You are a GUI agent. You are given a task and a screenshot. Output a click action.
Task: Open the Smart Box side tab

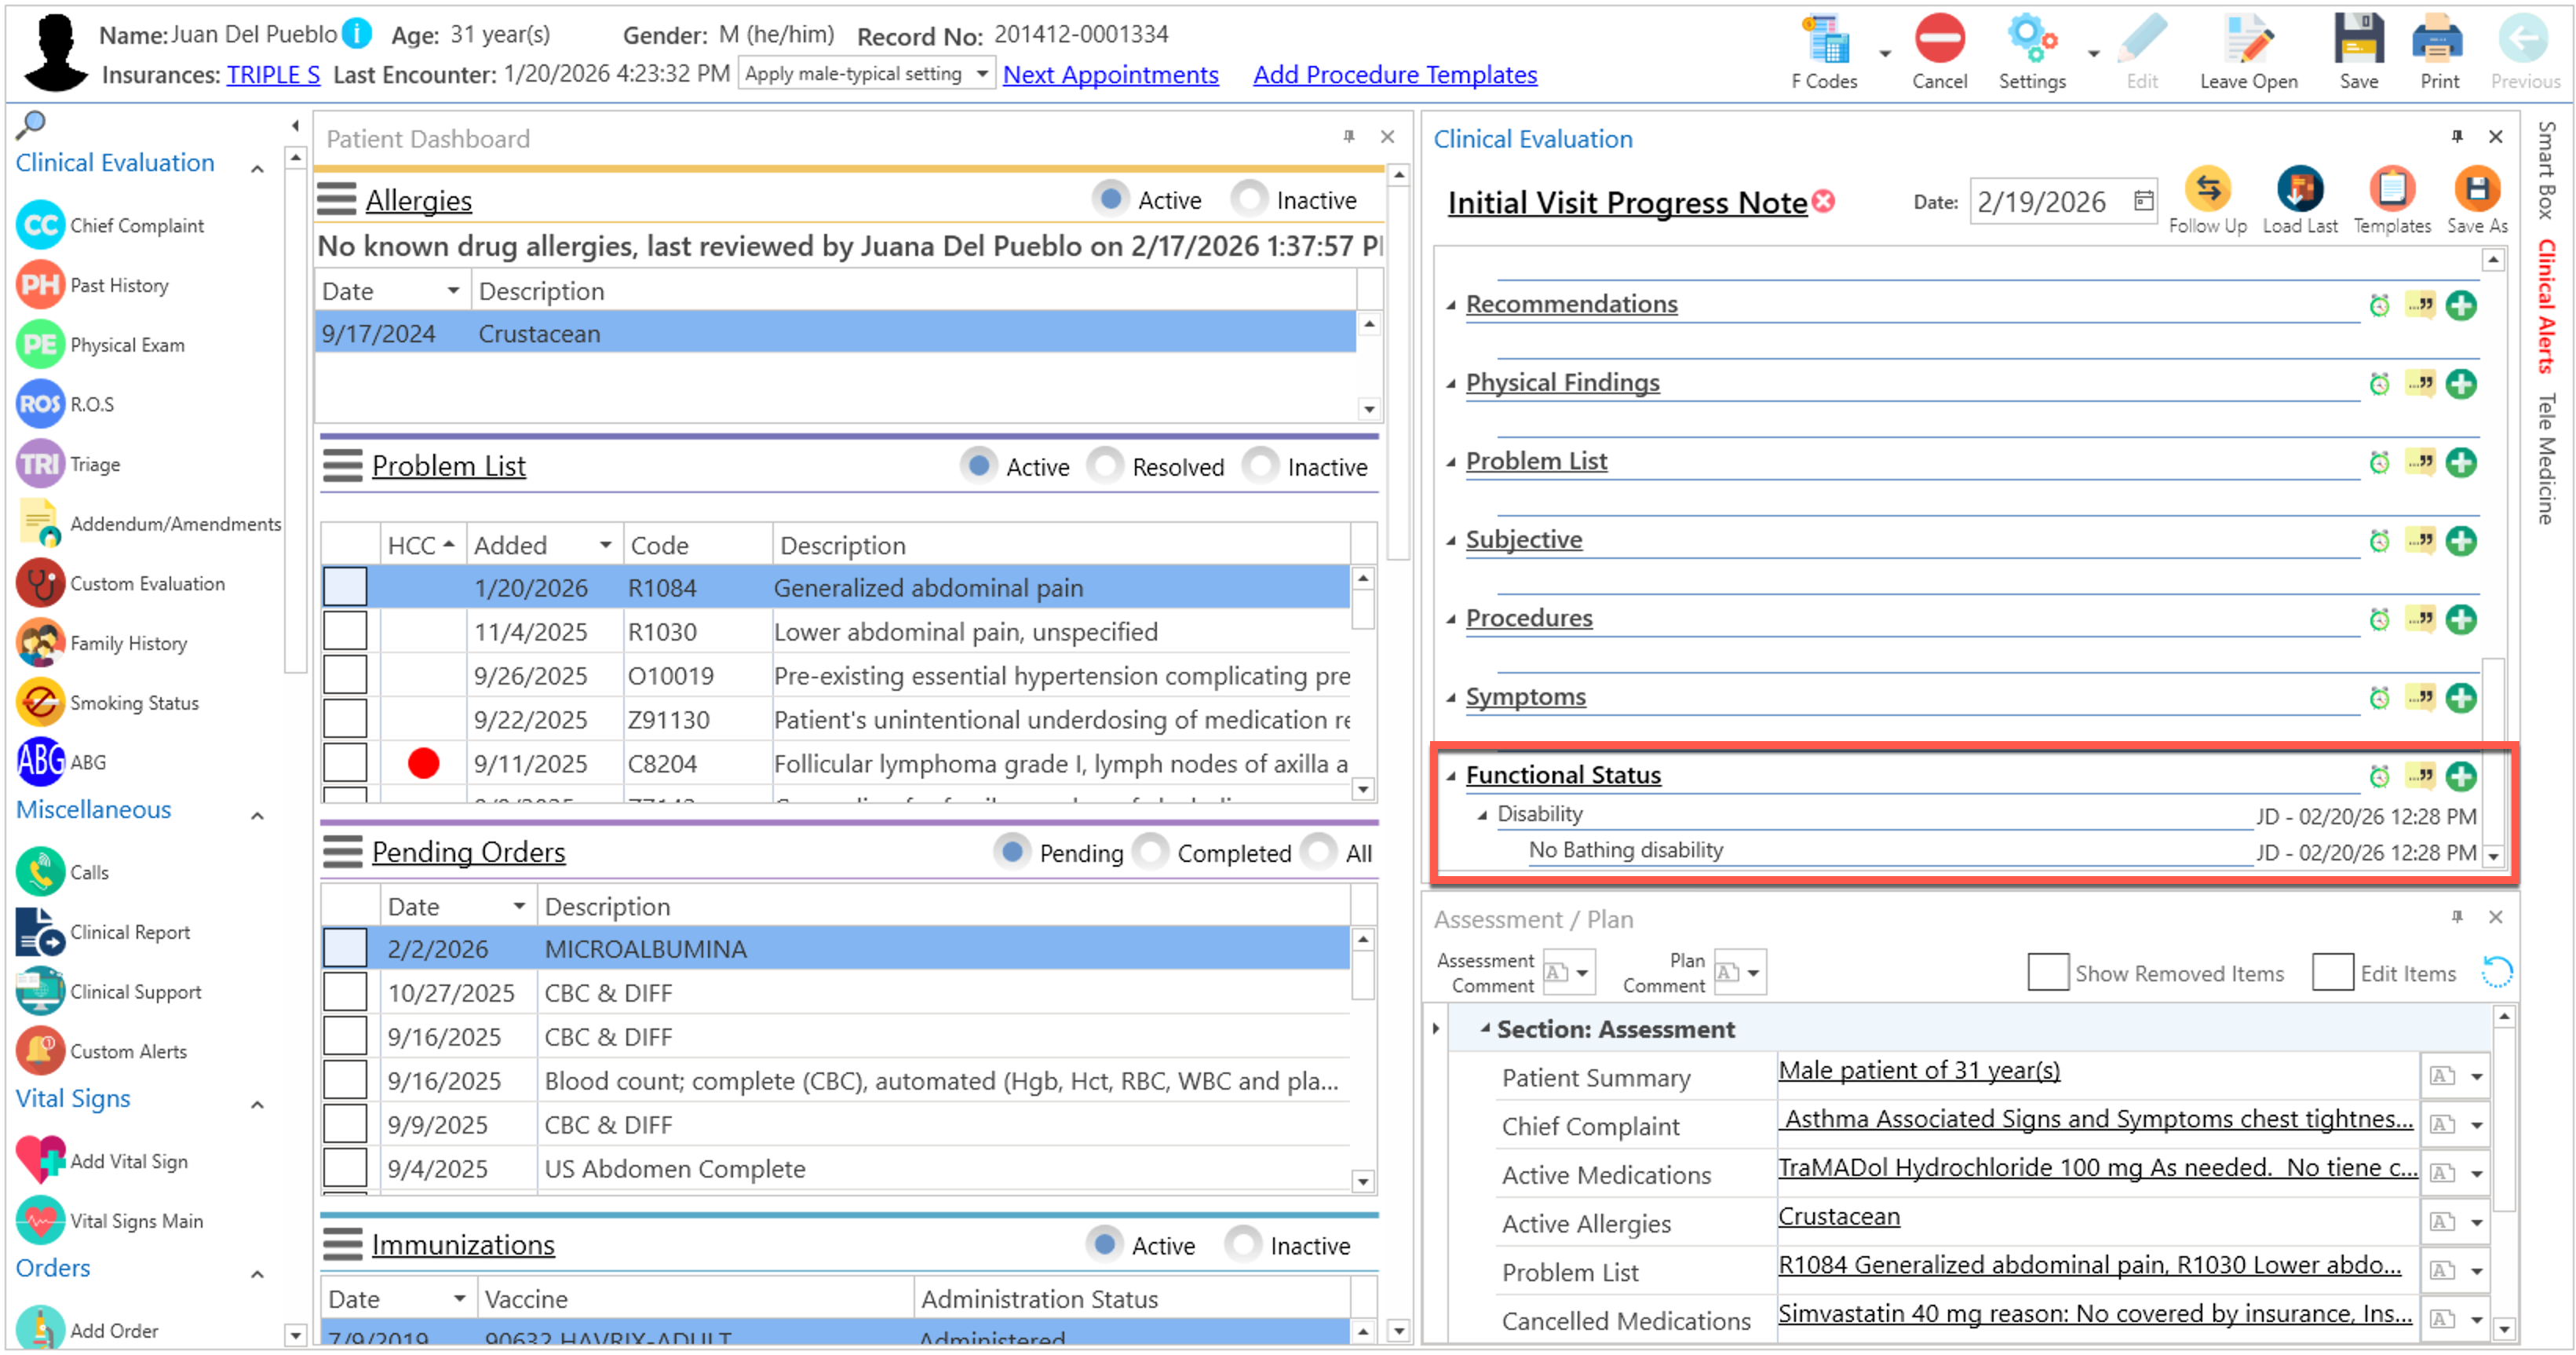2546,170
